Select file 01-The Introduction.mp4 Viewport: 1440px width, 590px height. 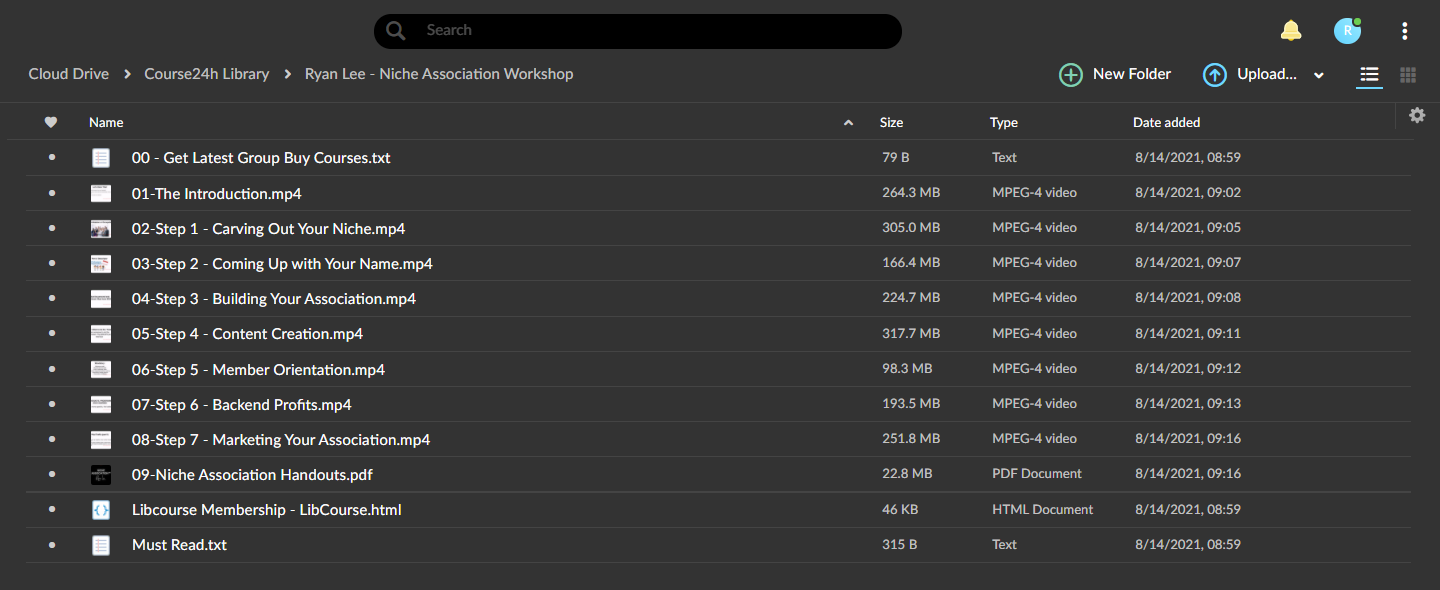coord(217,193)
